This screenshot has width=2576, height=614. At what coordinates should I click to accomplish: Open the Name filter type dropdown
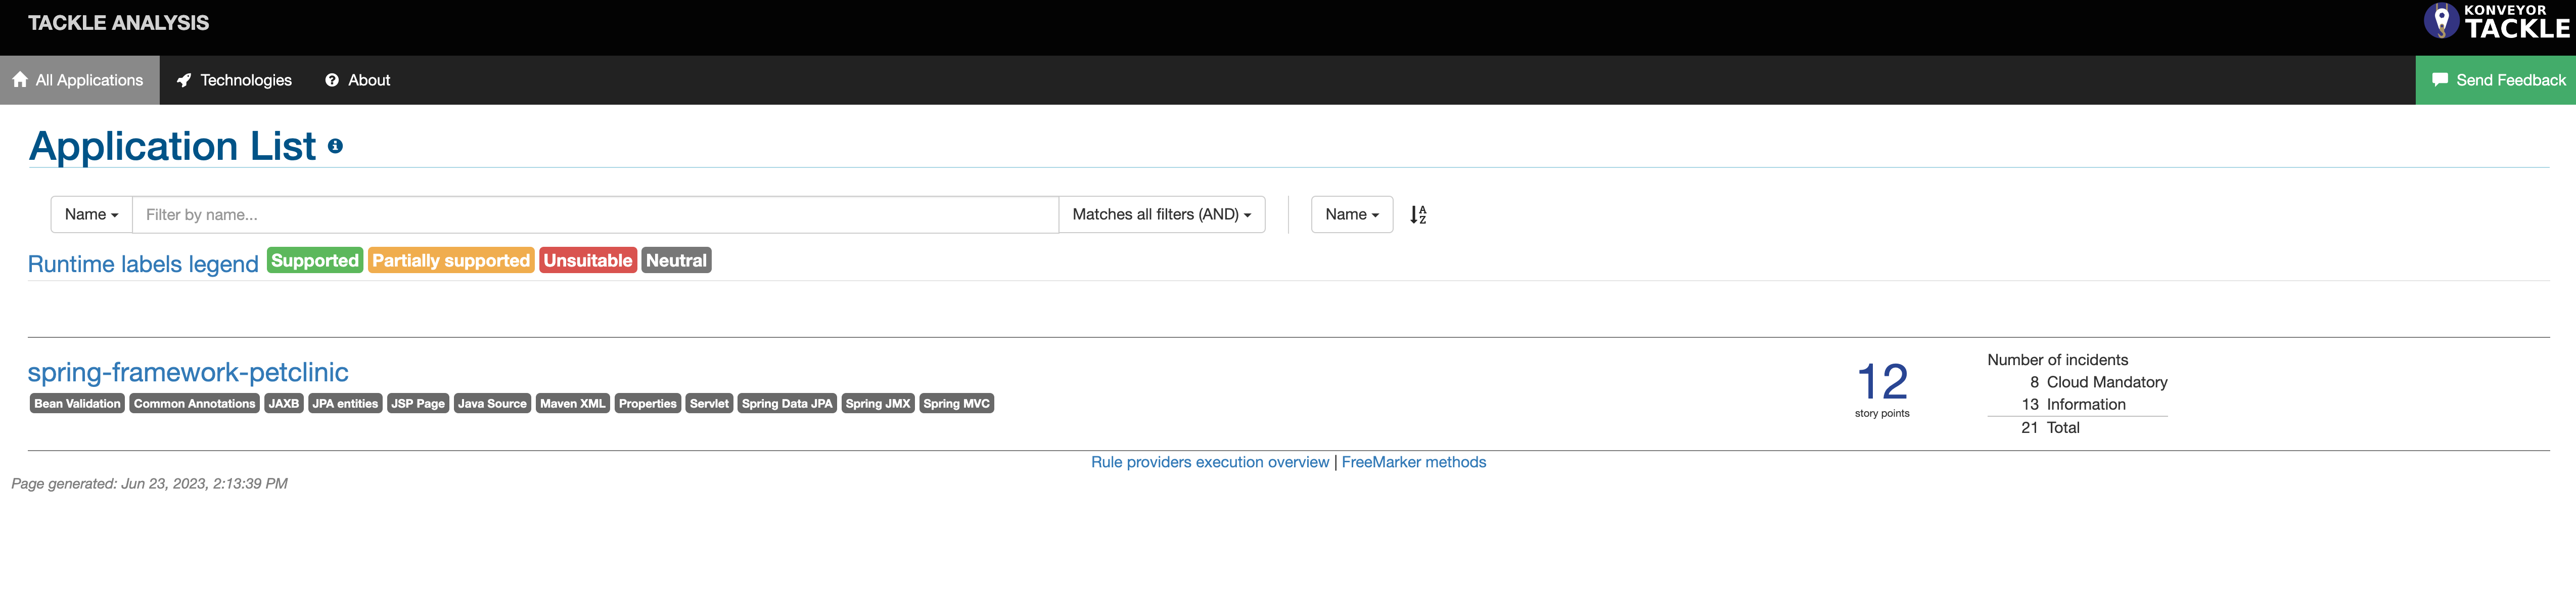[x=92, y=215]
